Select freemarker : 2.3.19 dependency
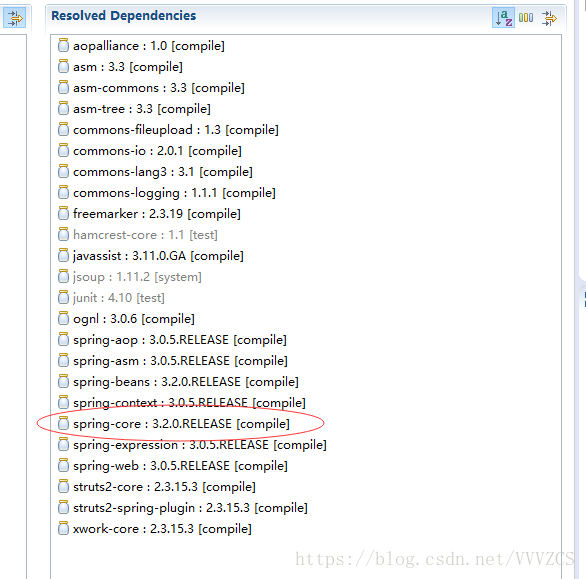The image size is (586, 579). point(149,214)
